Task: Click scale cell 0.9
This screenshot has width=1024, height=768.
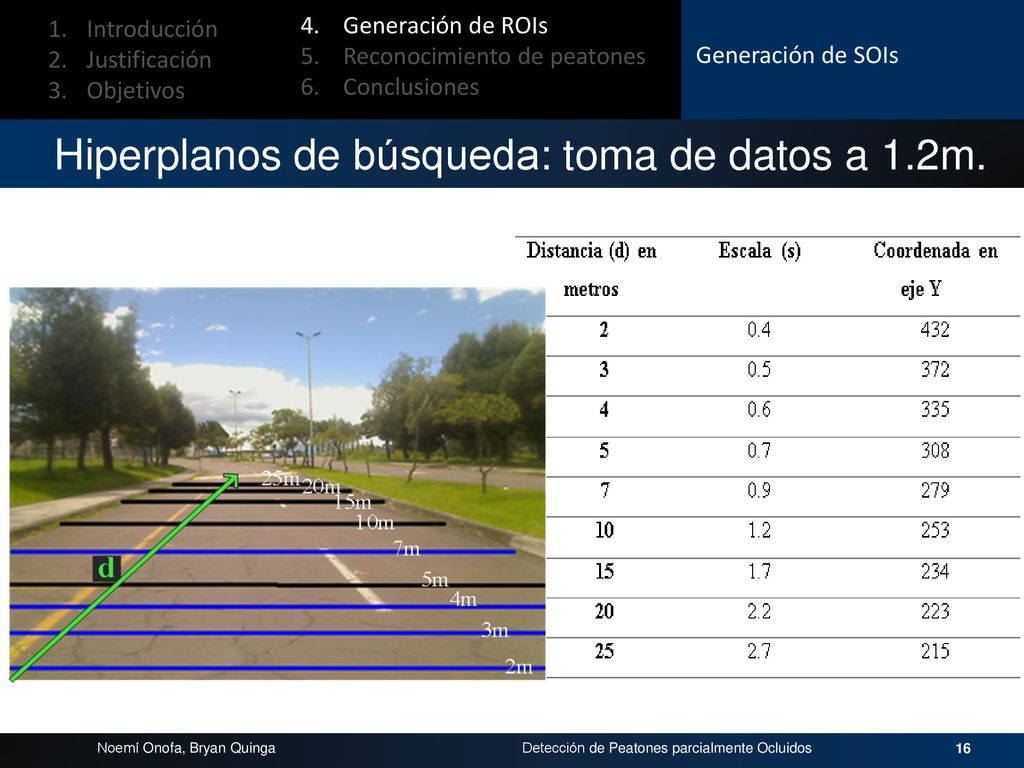Action: [x=759, y=490]
